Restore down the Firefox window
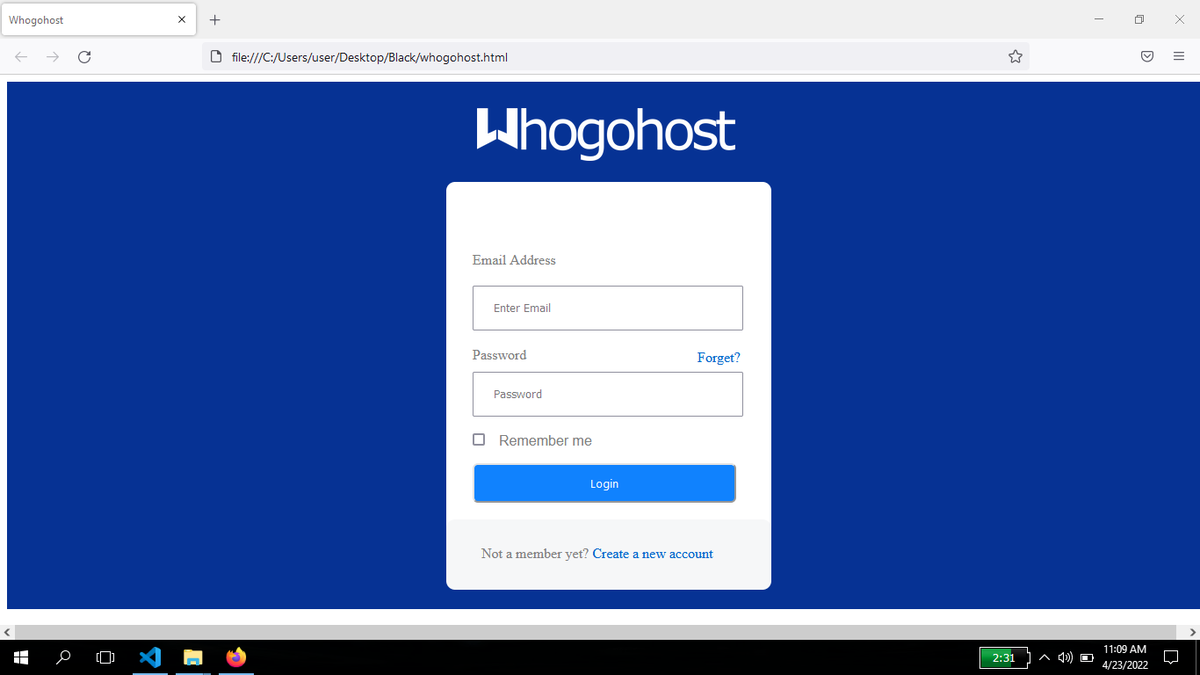This screenshot has width=1200, height=675. click(x=1139, y=19)
